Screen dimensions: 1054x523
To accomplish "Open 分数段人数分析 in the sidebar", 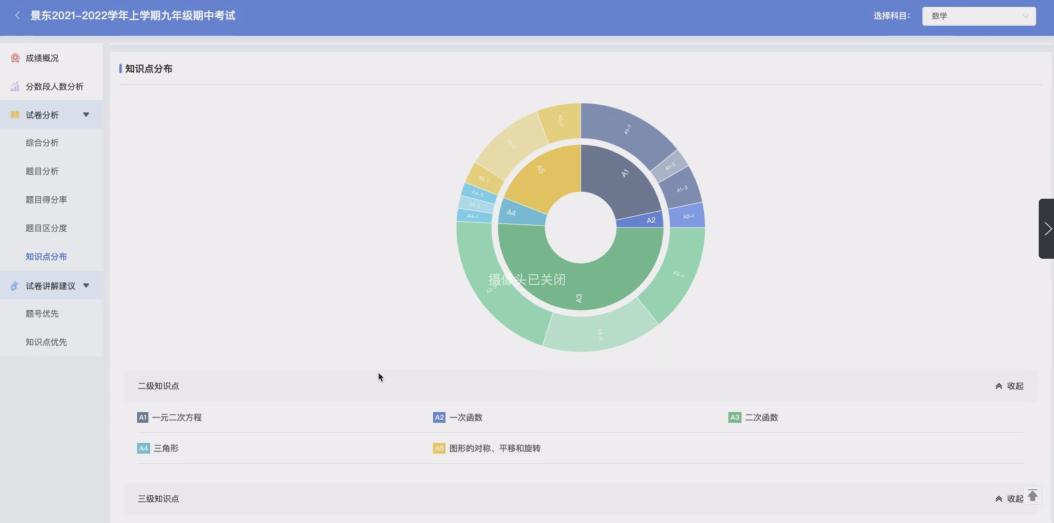I will (x=54, y=87).
